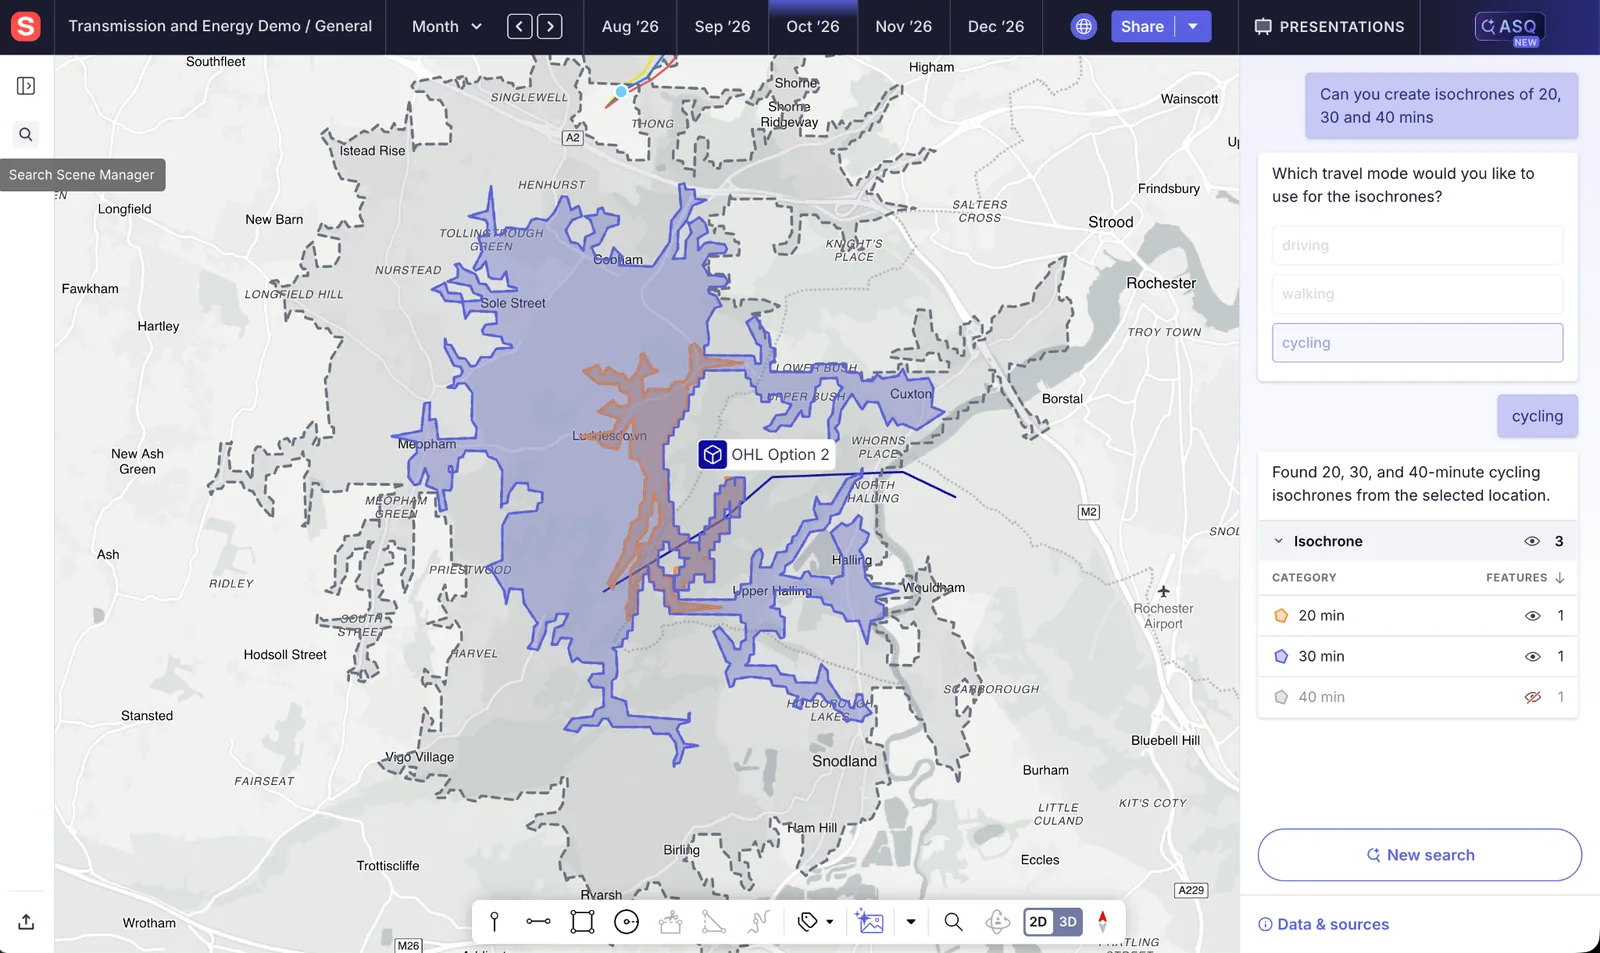This screenshot has height=953, width=1600.
Task: Select the line measurement tool
Action: 538,921
